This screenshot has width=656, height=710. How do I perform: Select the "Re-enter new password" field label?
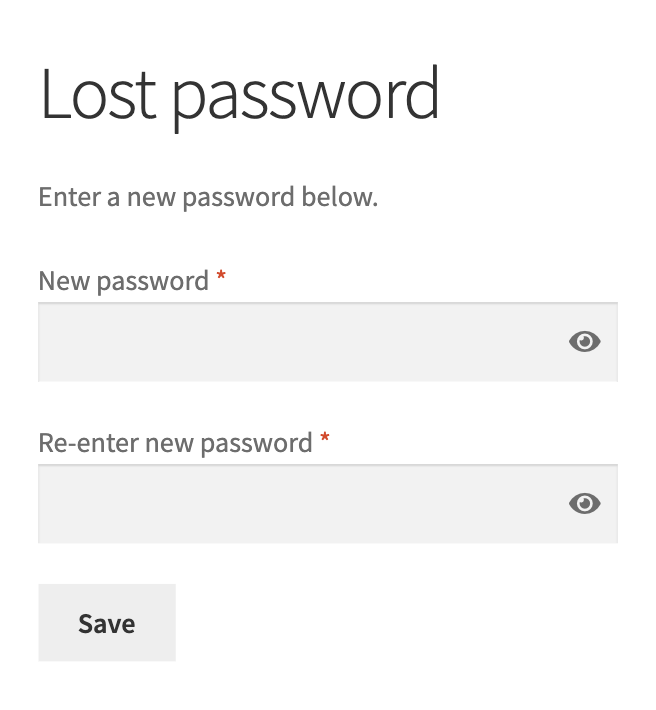tap(175, 443)
